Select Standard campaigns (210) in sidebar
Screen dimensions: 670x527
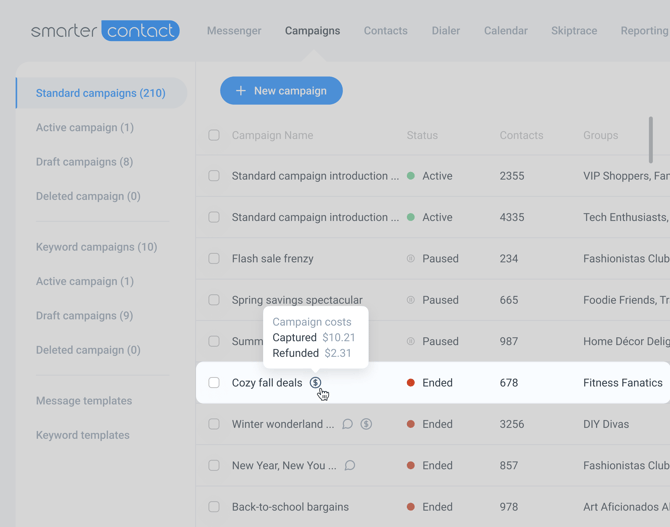point(101,93)
